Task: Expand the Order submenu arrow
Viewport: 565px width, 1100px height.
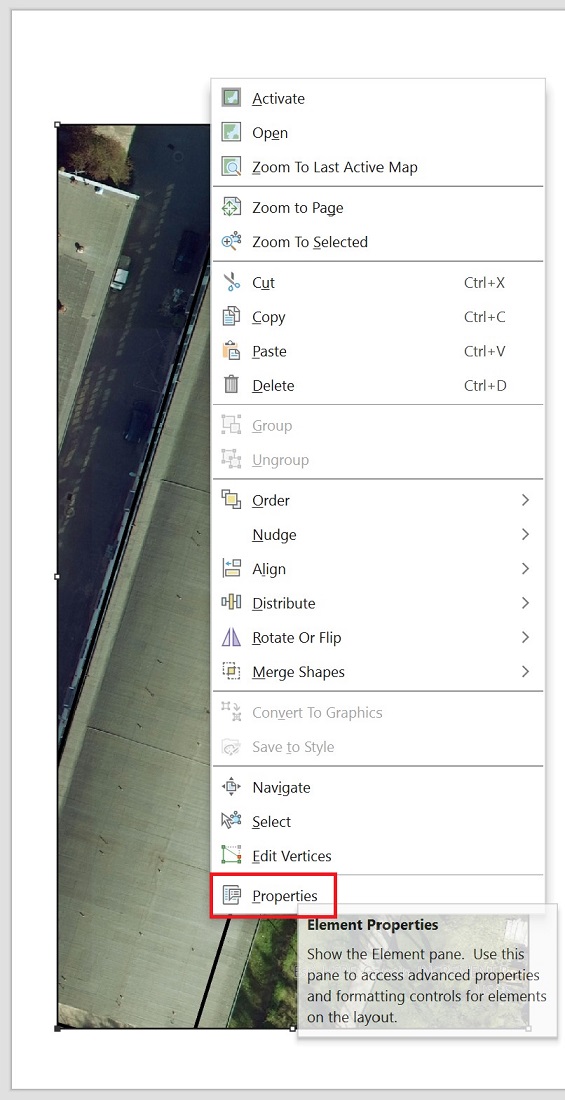Action: point(525,500)
